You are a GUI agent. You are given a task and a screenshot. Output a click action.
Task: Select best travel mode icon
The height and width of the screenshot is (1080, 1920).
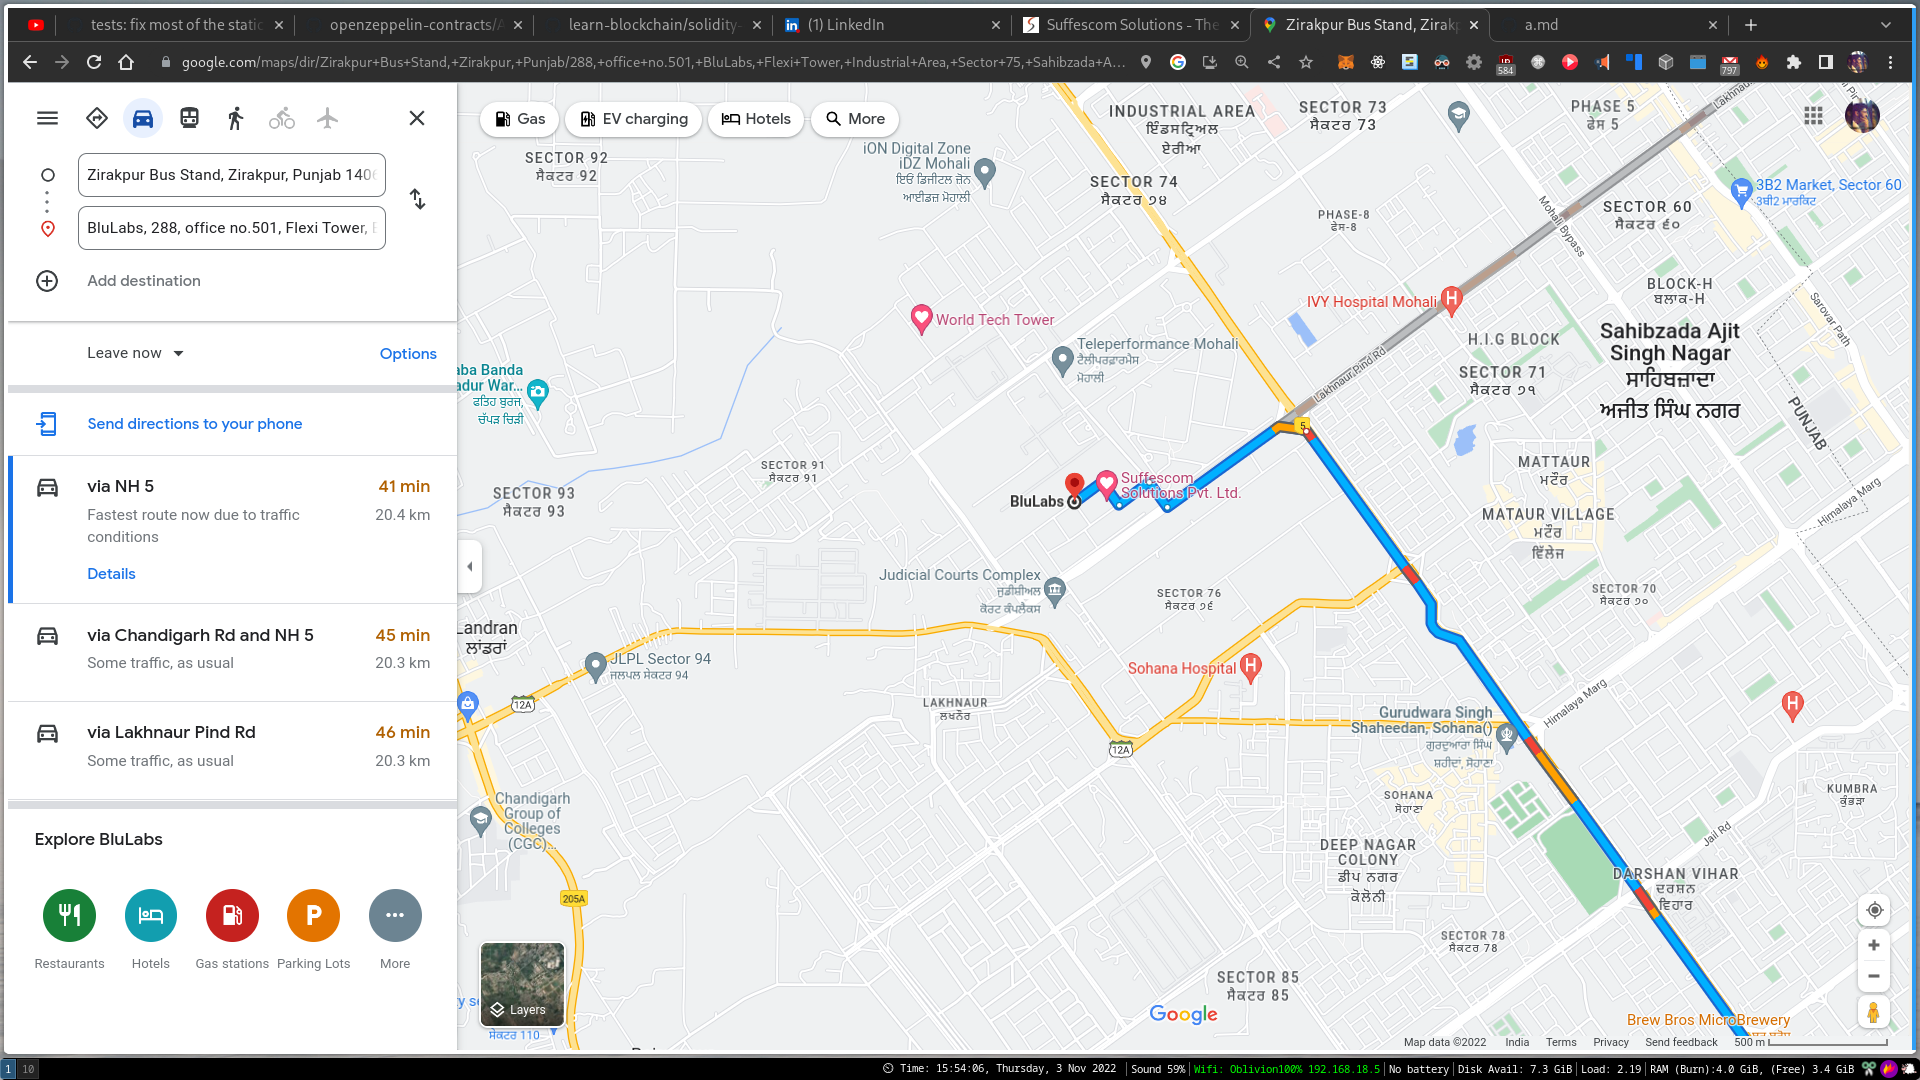tap(97, 118)
